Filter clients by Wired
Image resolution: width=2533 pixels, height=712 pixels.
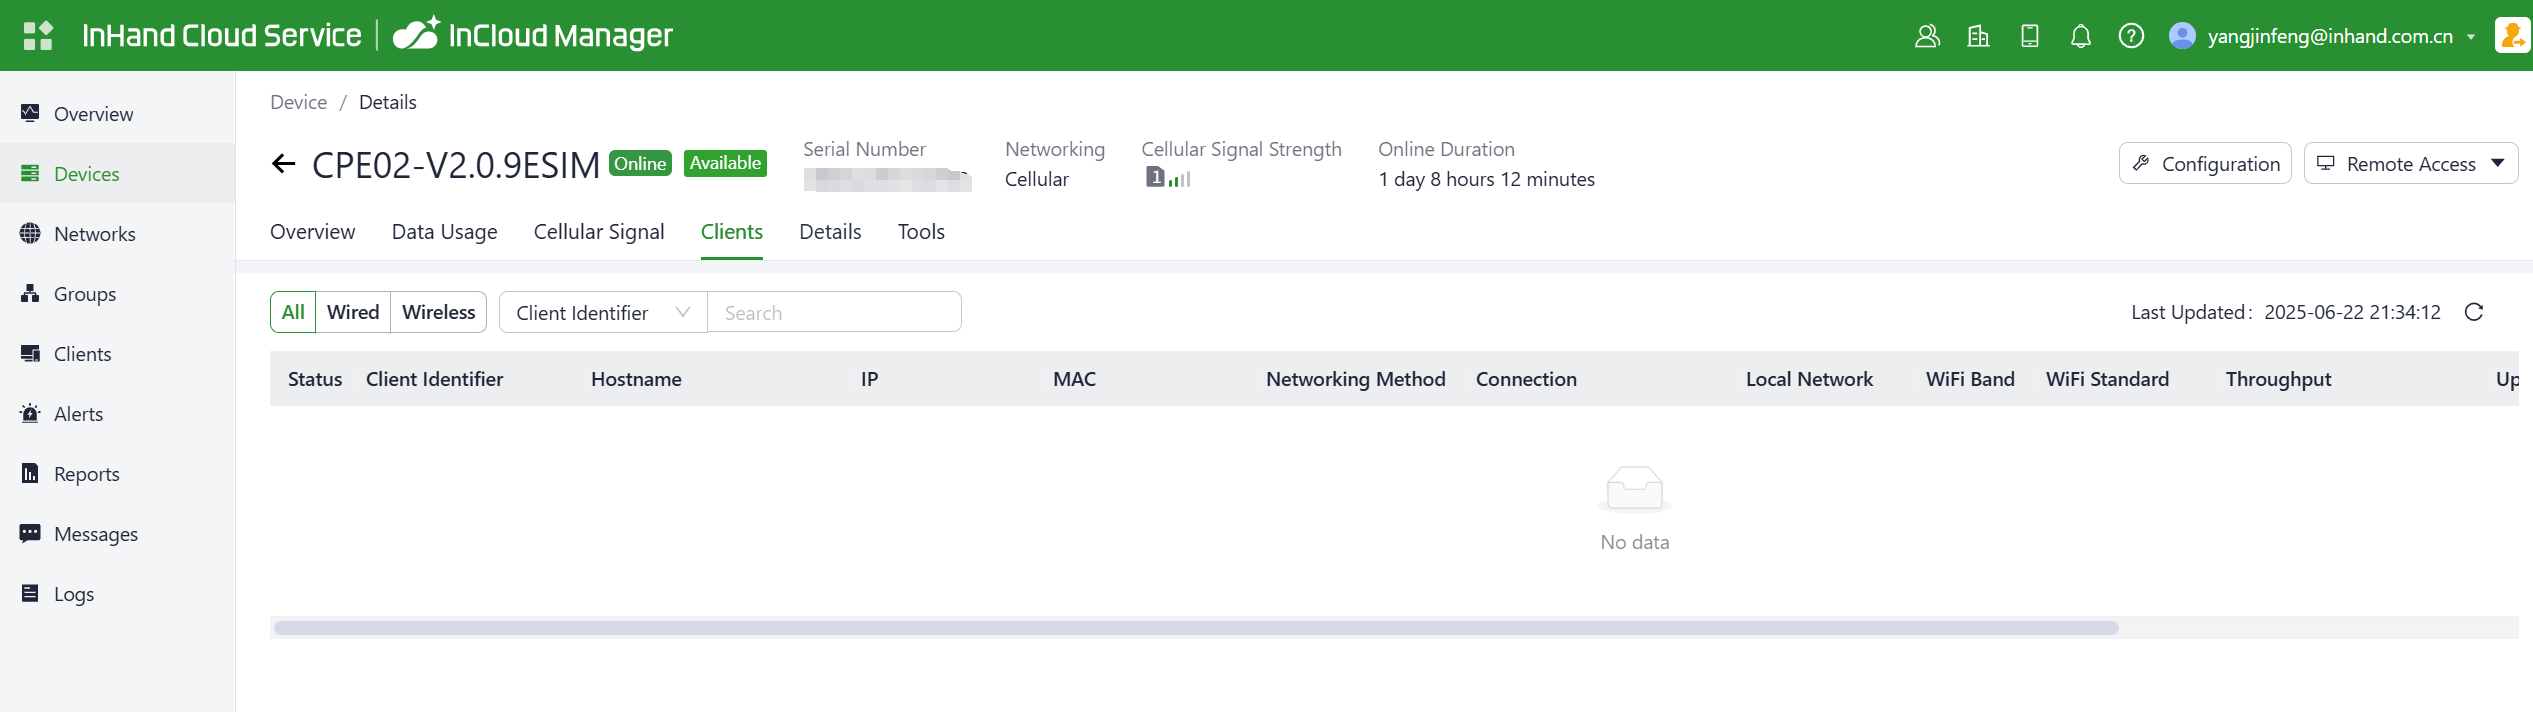[x=353, y=312]
